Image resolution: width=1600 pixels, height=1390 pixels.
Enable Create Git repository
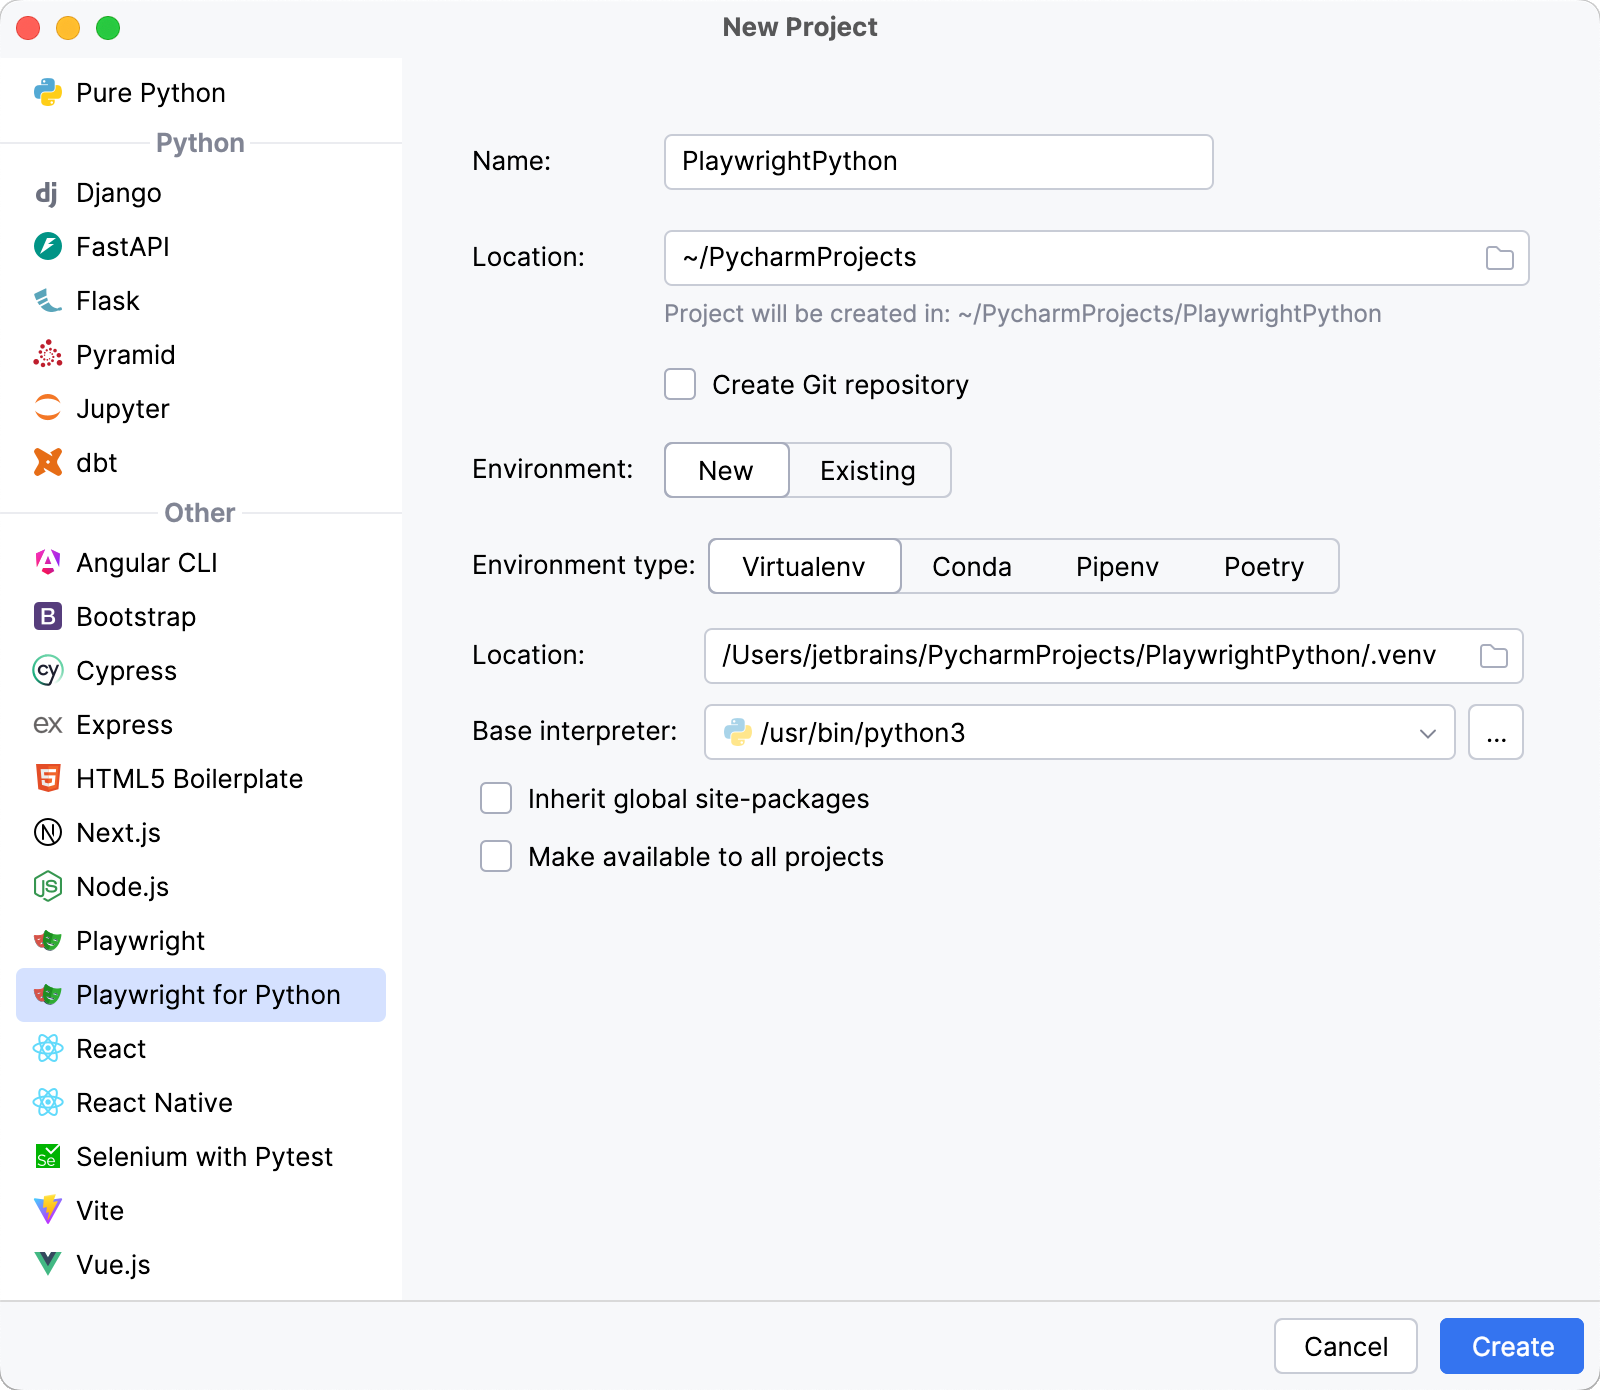point(679,384)
